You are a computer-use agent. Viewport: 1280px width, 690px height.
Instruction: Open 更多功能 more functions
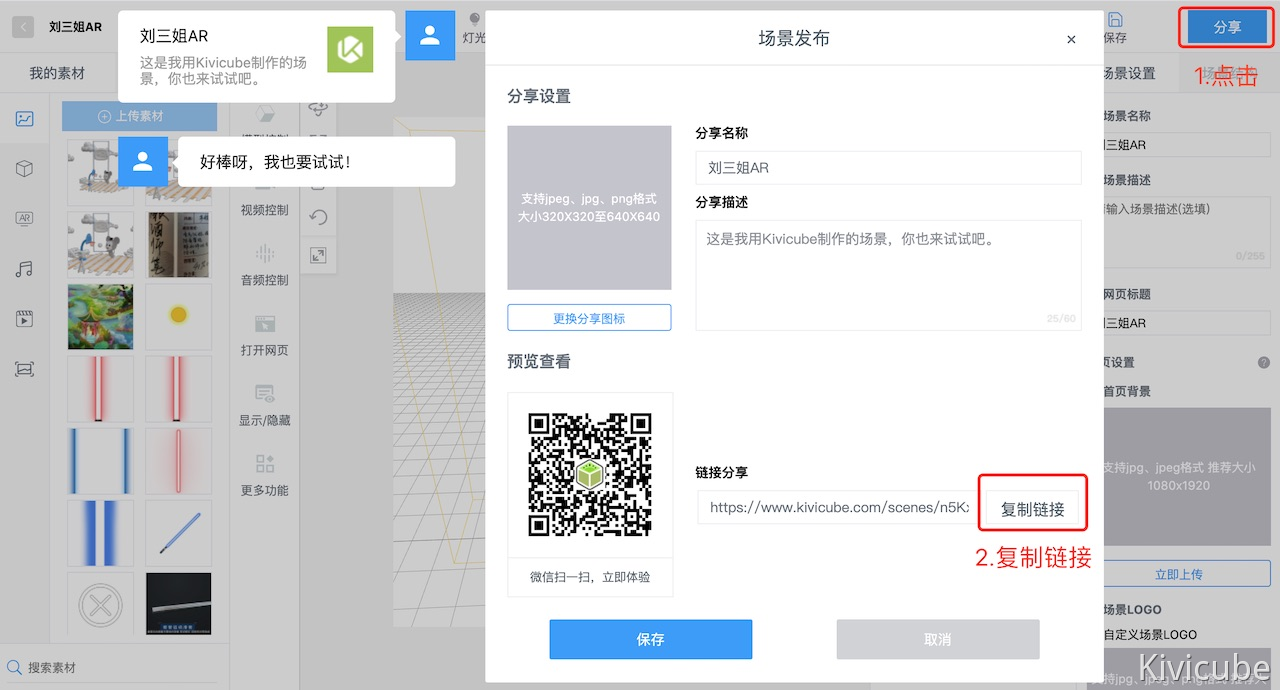[265, 476]
